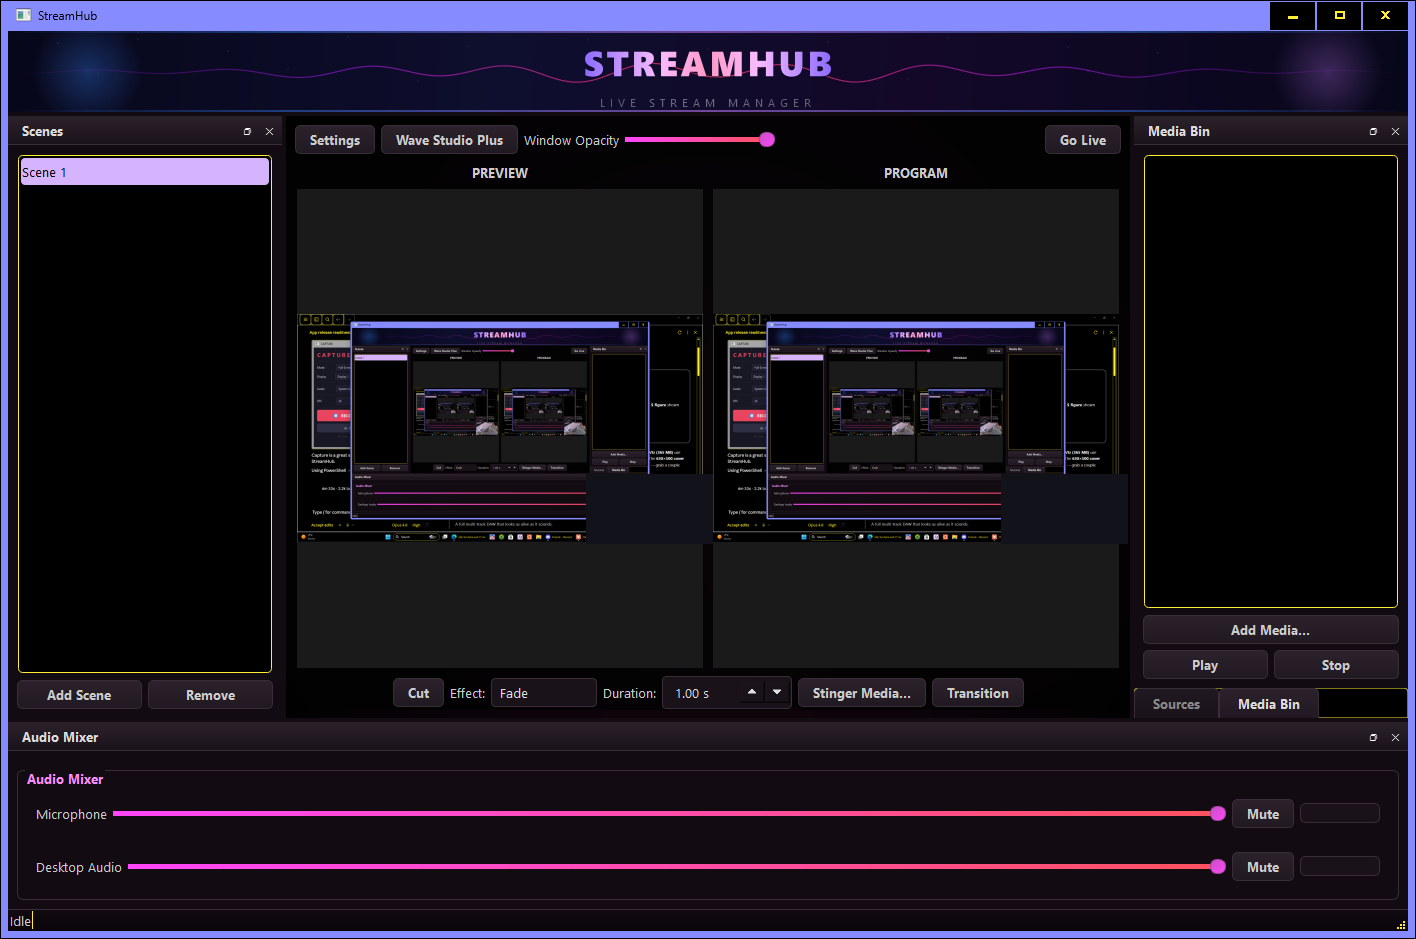The height and width of the screenshot is (939, 1416).
Task: Switch to the Sources tab
Action: [1176, 704]
